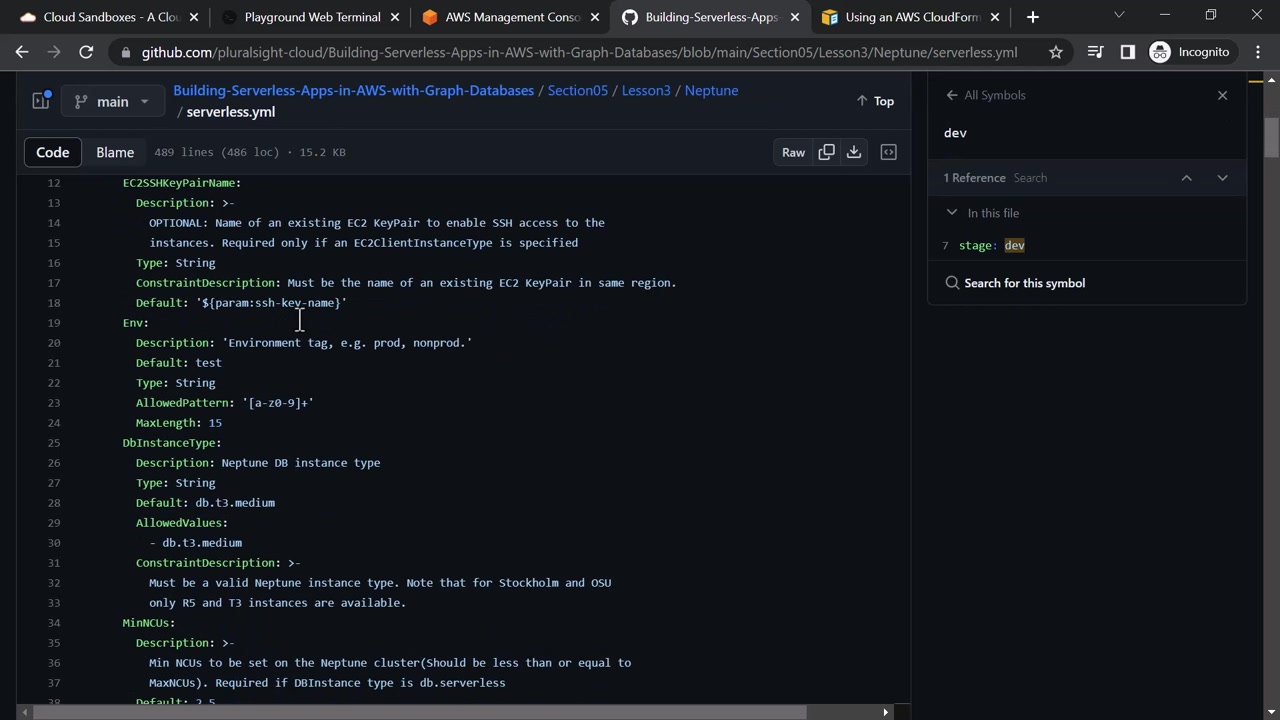Download the raw serverless.yml file
Screen dimensions: 1280x720
click(854, 152)
